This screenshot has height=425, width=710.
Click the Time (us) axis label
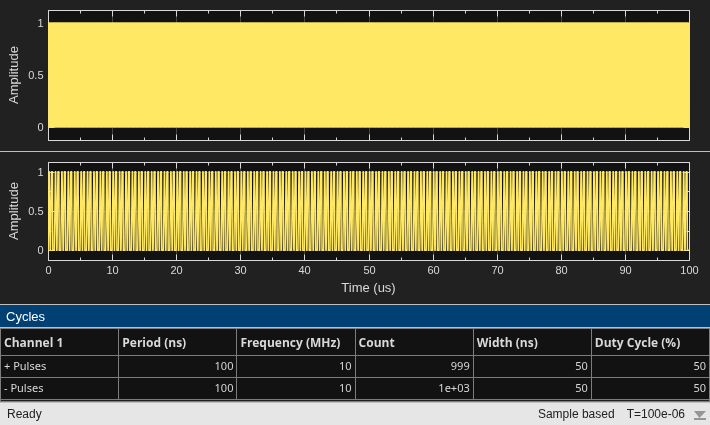[x=369, y=288]
